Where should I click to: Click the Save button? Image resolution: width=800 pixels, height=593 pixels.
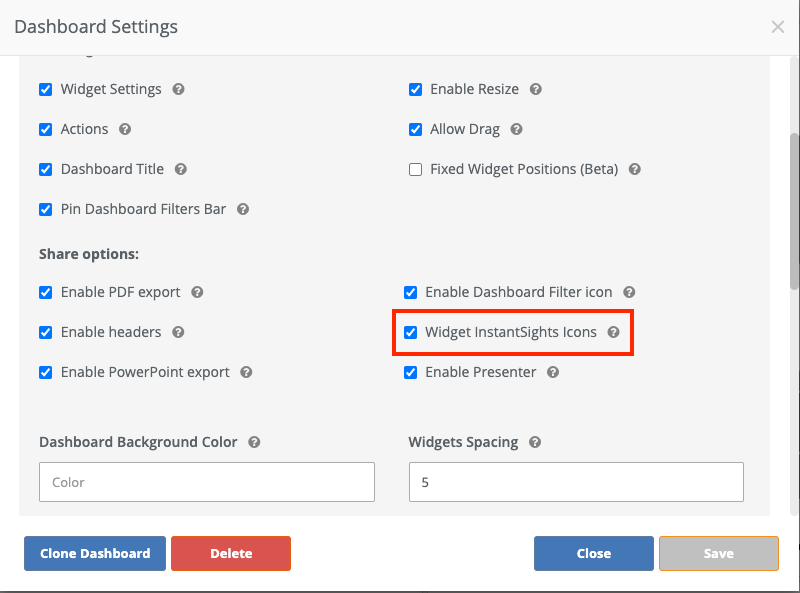click(x=718, y=553)
